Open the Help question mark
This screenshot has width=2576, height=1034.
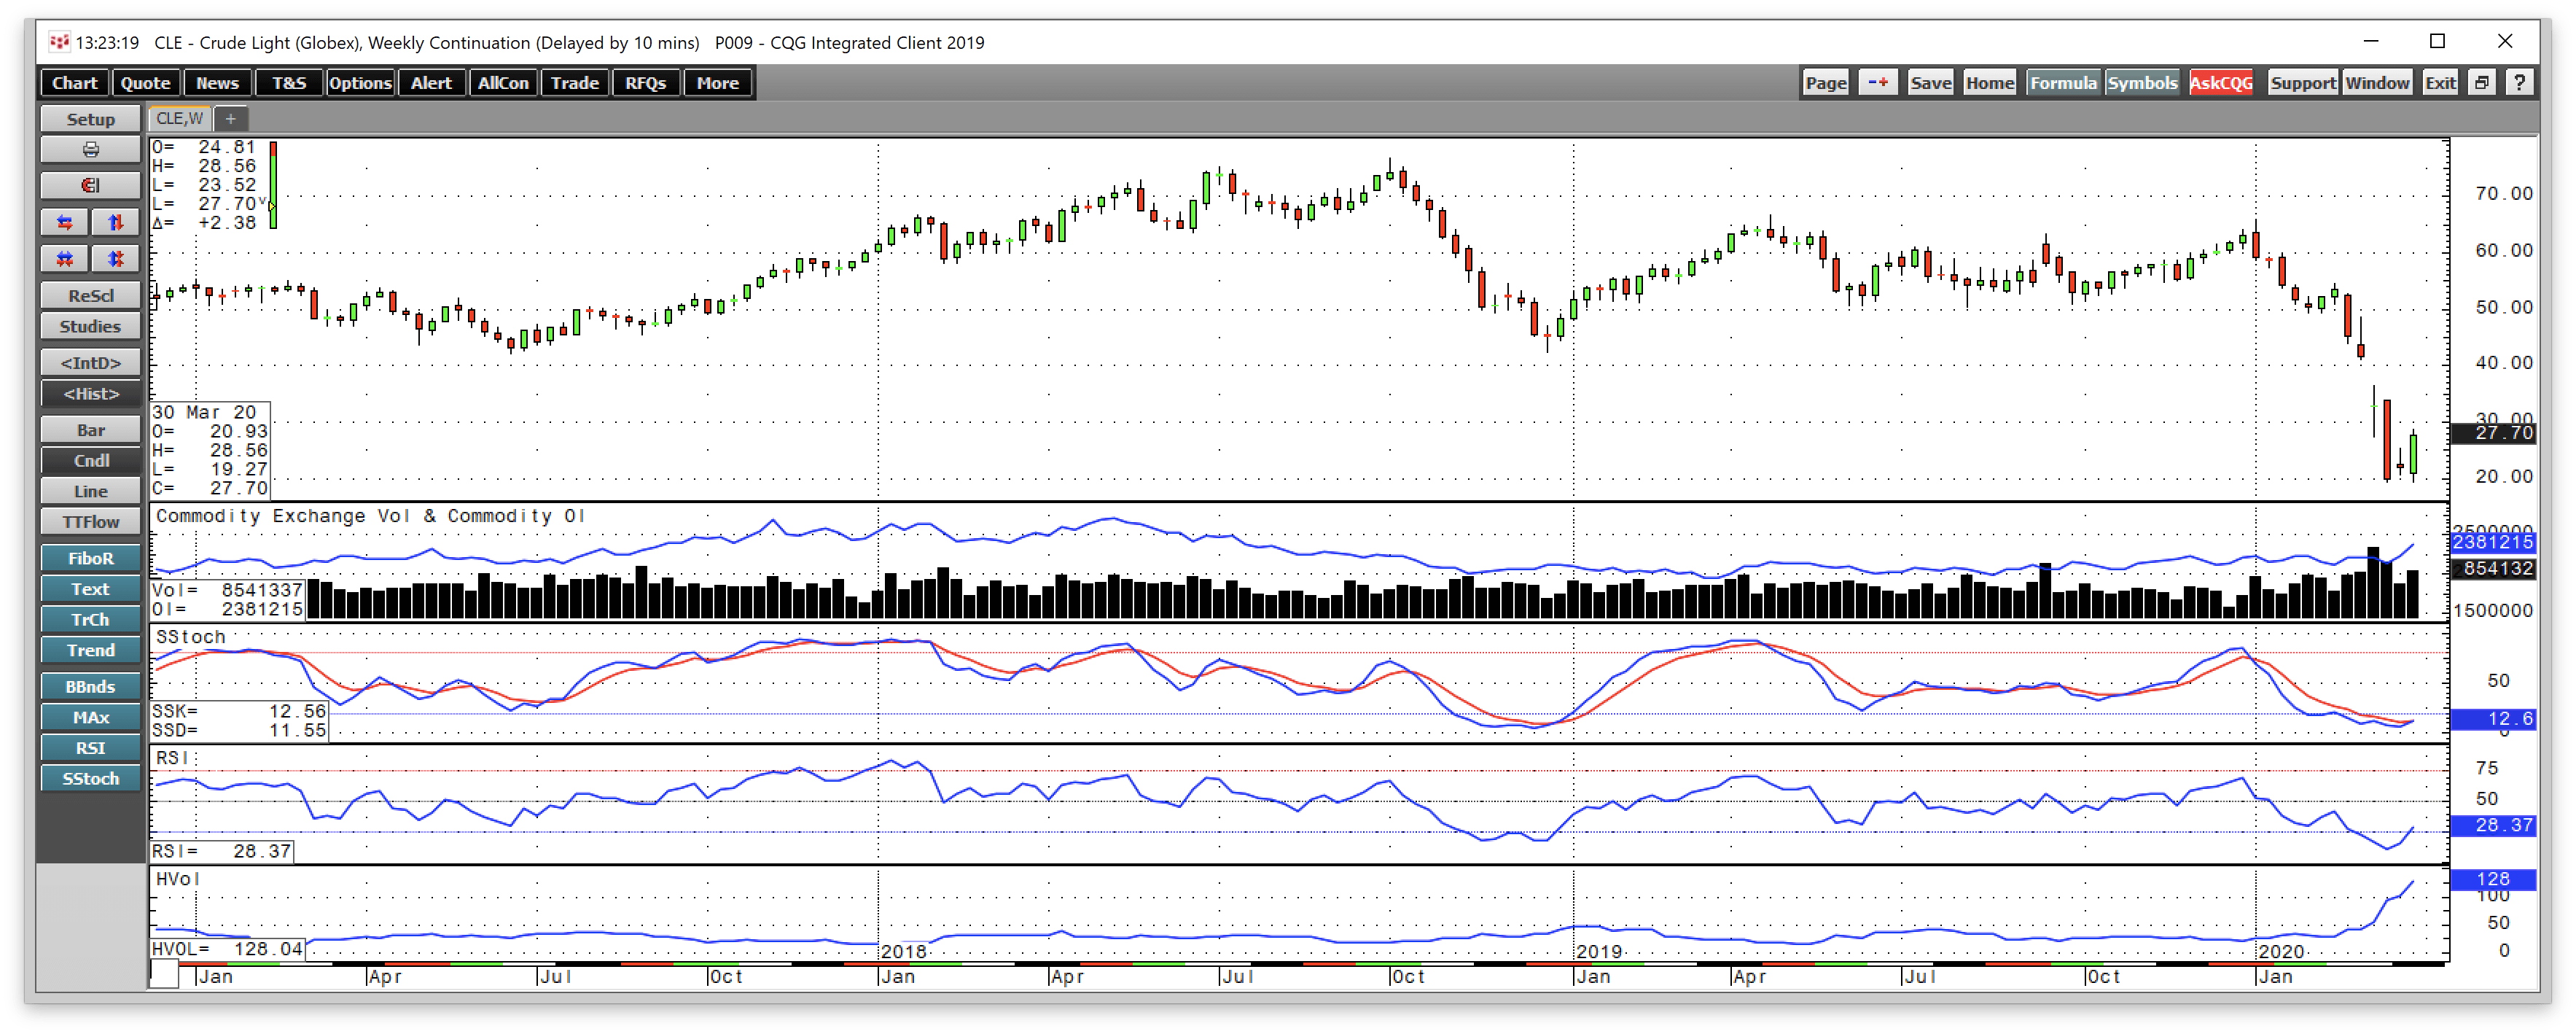point(2520,82)
